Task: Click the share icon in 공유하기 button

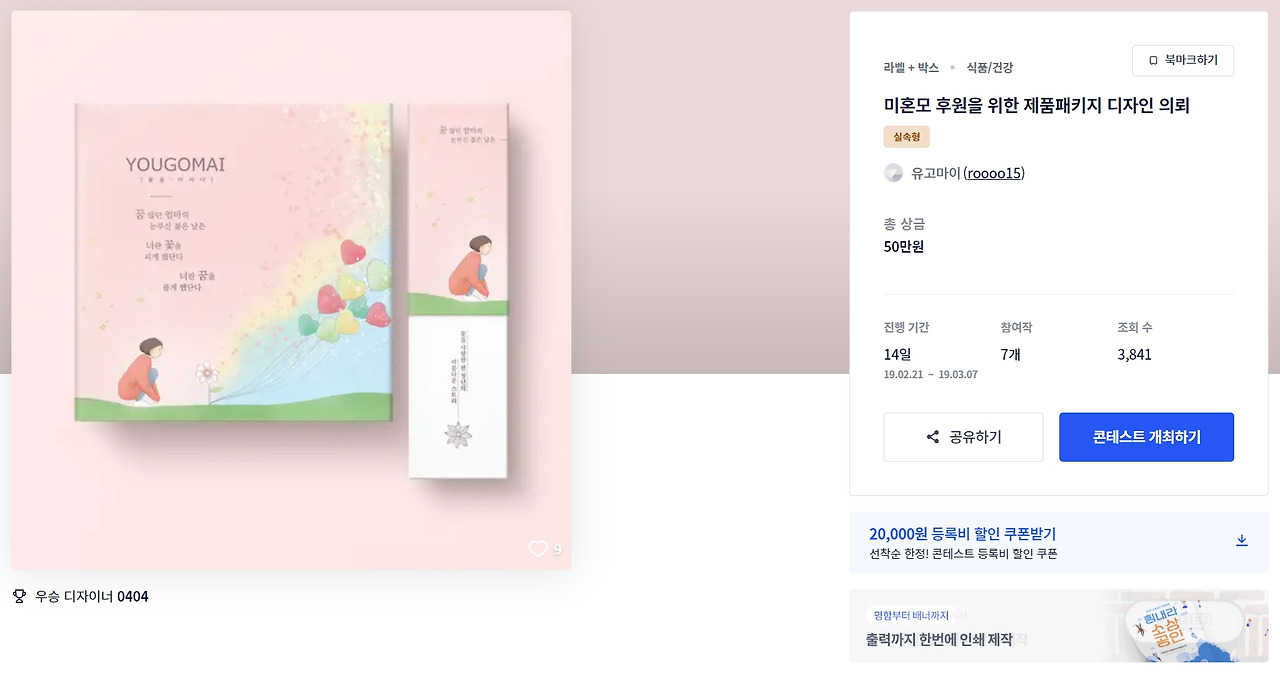Action: [933, 437]
